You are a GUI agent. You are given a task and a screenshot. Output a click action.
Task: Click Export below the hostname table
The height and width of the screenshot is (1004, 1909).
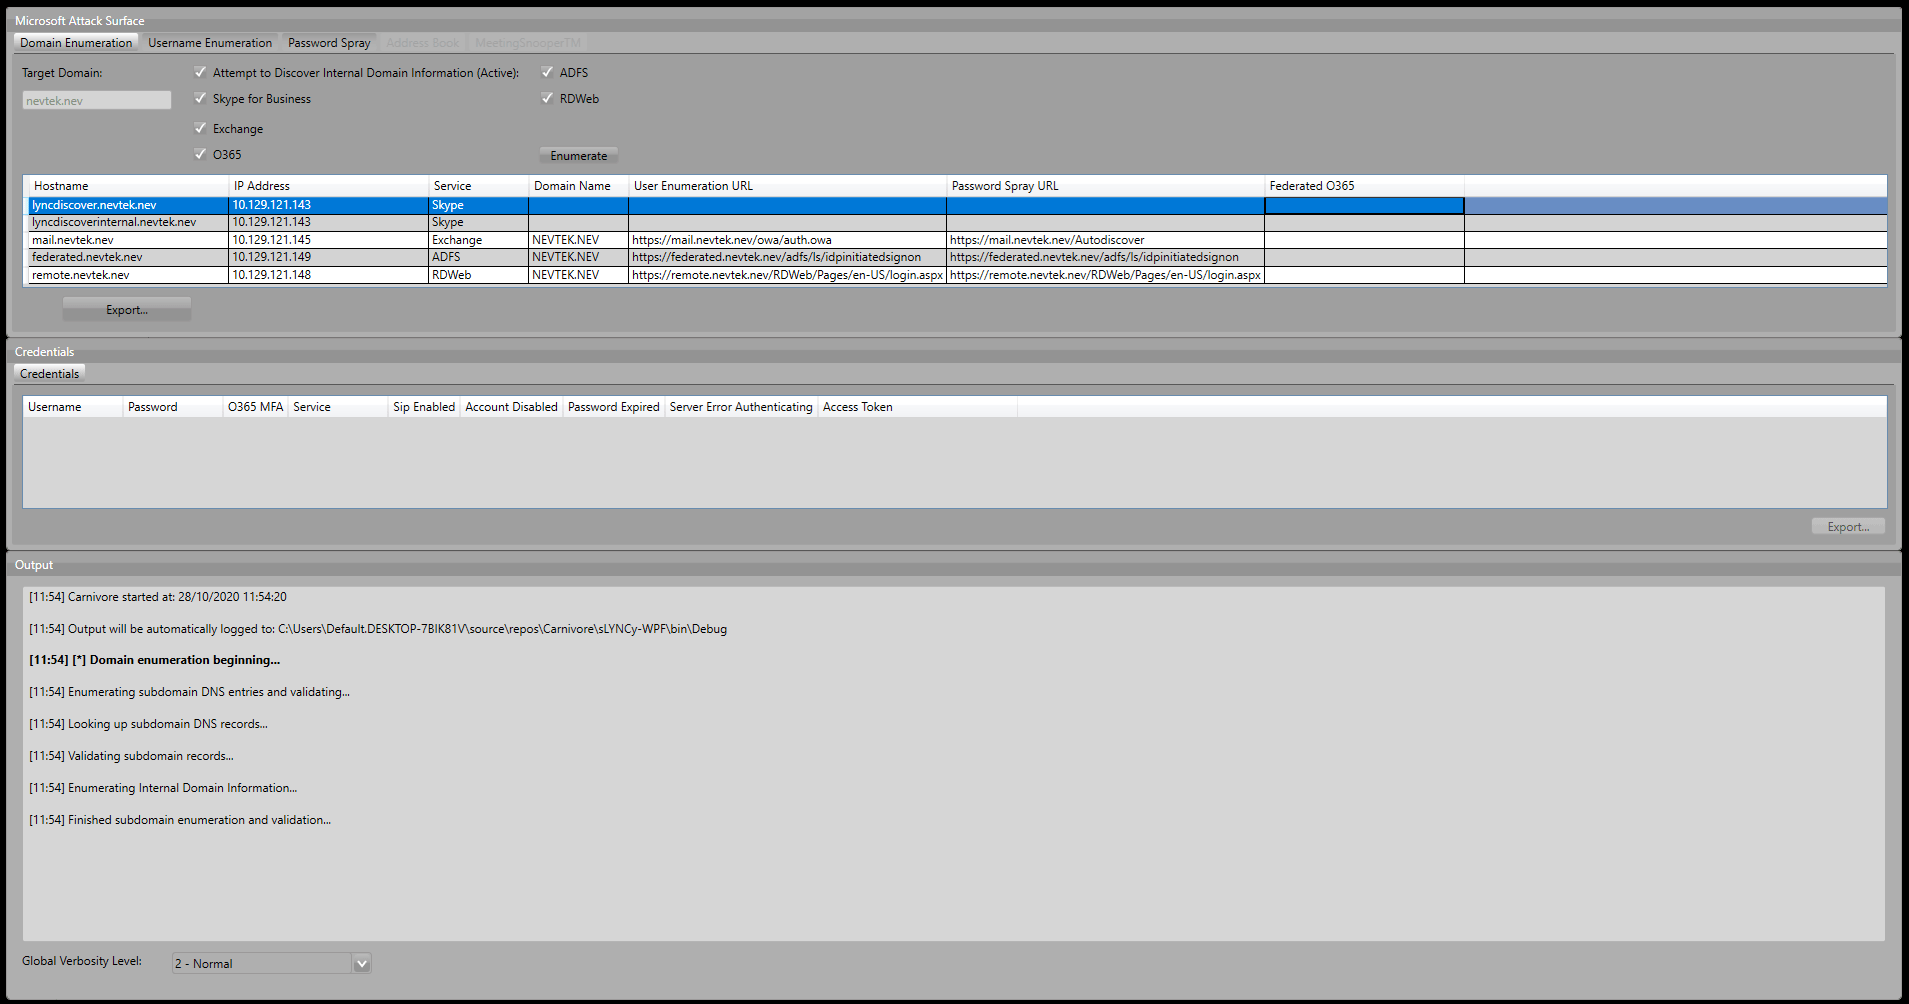pyautogui.click(x=127, y=310)
